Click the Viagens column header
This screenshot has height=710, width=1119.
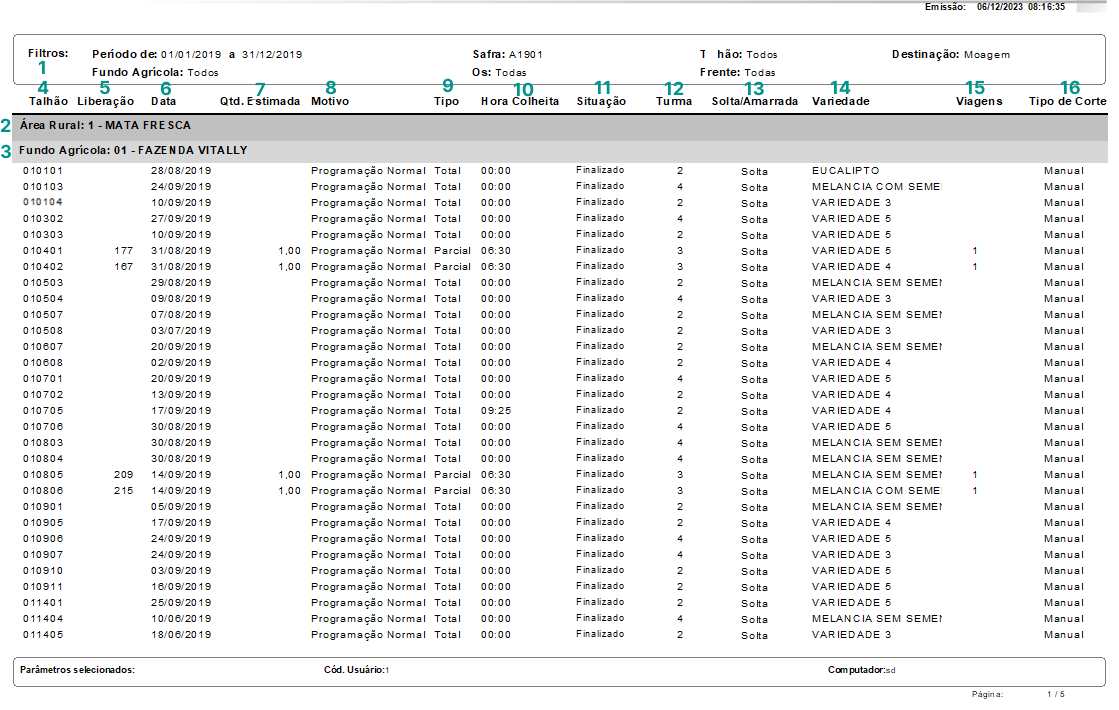pos(979,101)
